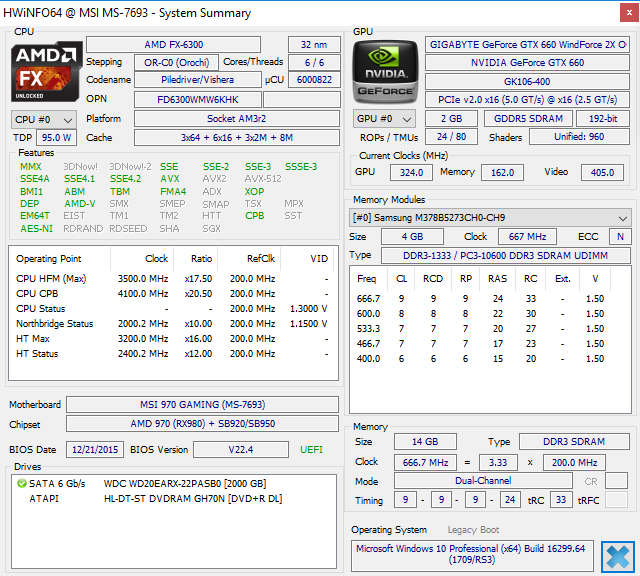
Task: Select the GPU clock 324.0 value
Action: point(411,173)
